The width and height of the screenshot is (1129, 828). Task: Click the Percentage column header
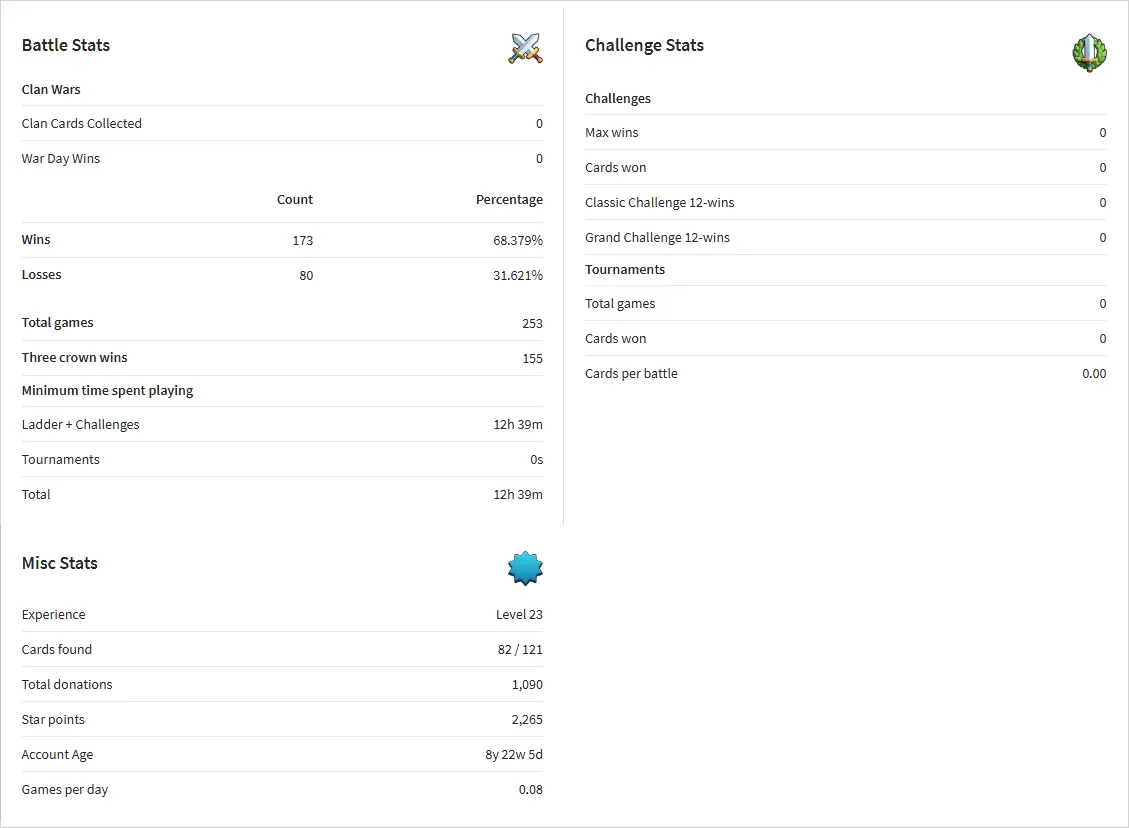[x=509, y=199]
